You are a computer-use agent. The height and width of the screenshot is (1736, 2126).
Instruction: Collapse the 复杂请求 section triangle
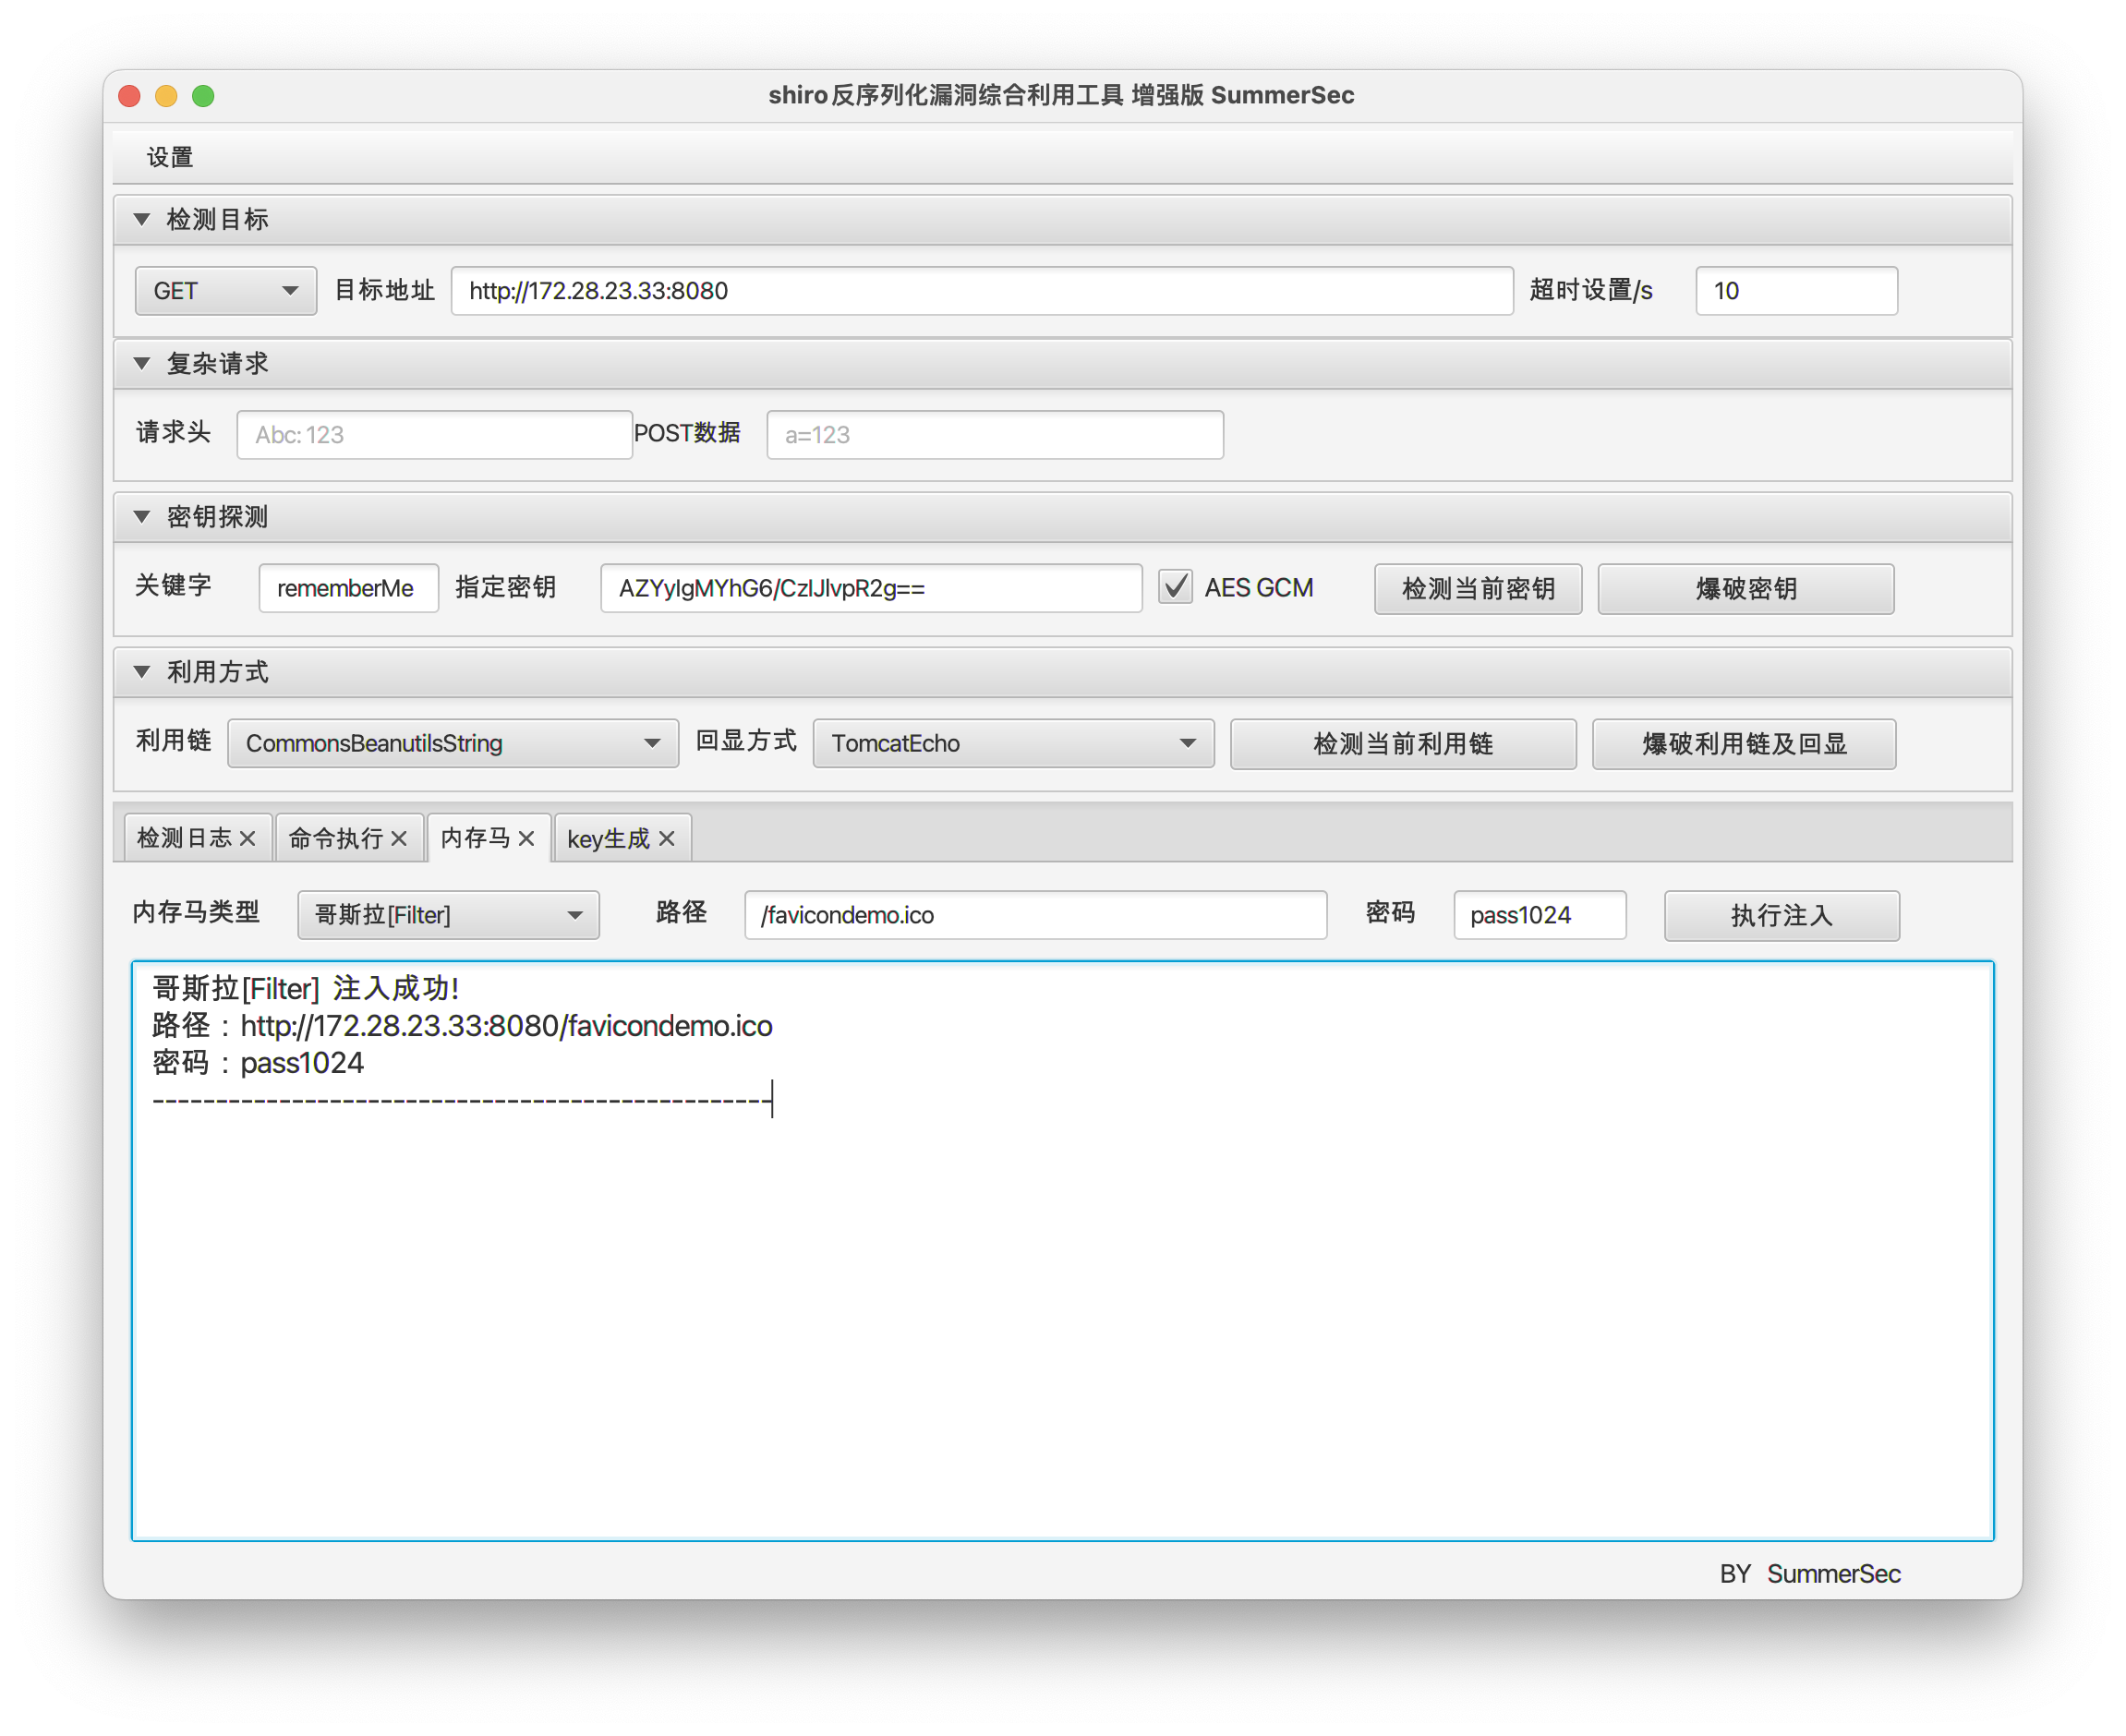(142, 363)
